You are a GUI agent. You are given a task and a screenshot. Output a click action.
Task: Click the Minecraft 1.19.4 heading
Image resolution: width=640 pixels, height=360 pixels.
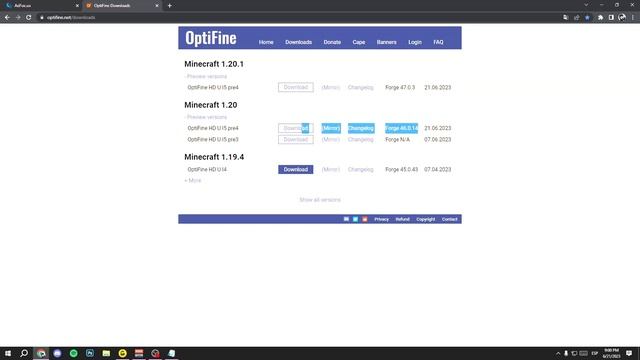pos(214,157)
